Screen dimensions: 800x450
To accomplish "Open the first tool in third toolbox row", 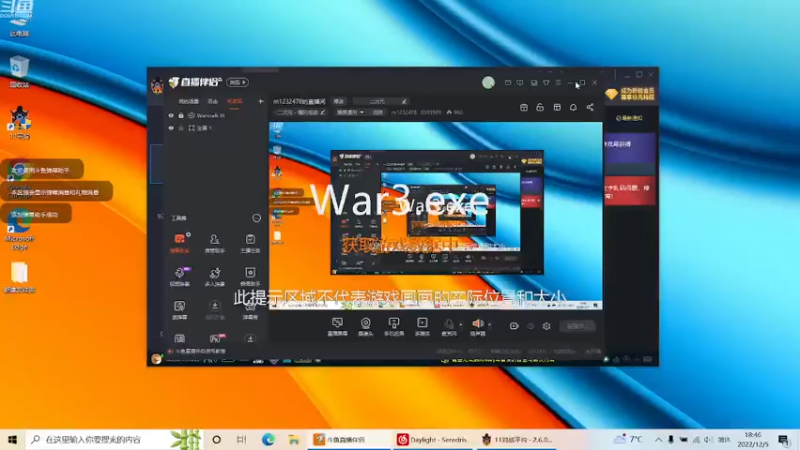I will coord(180,310).
